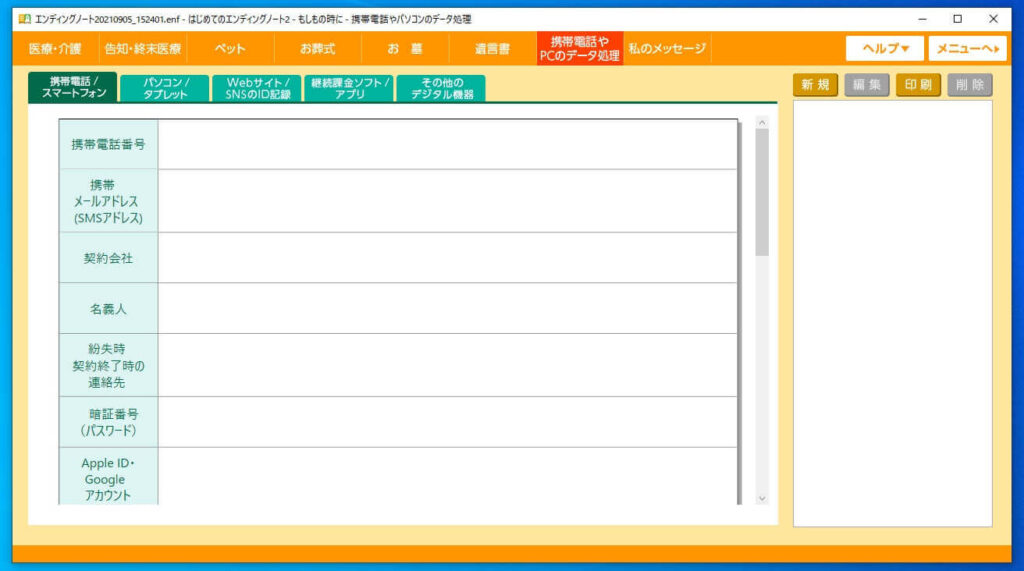
Task: Click the 携帯電話番号 input field
Action: (x=447, y=144)
